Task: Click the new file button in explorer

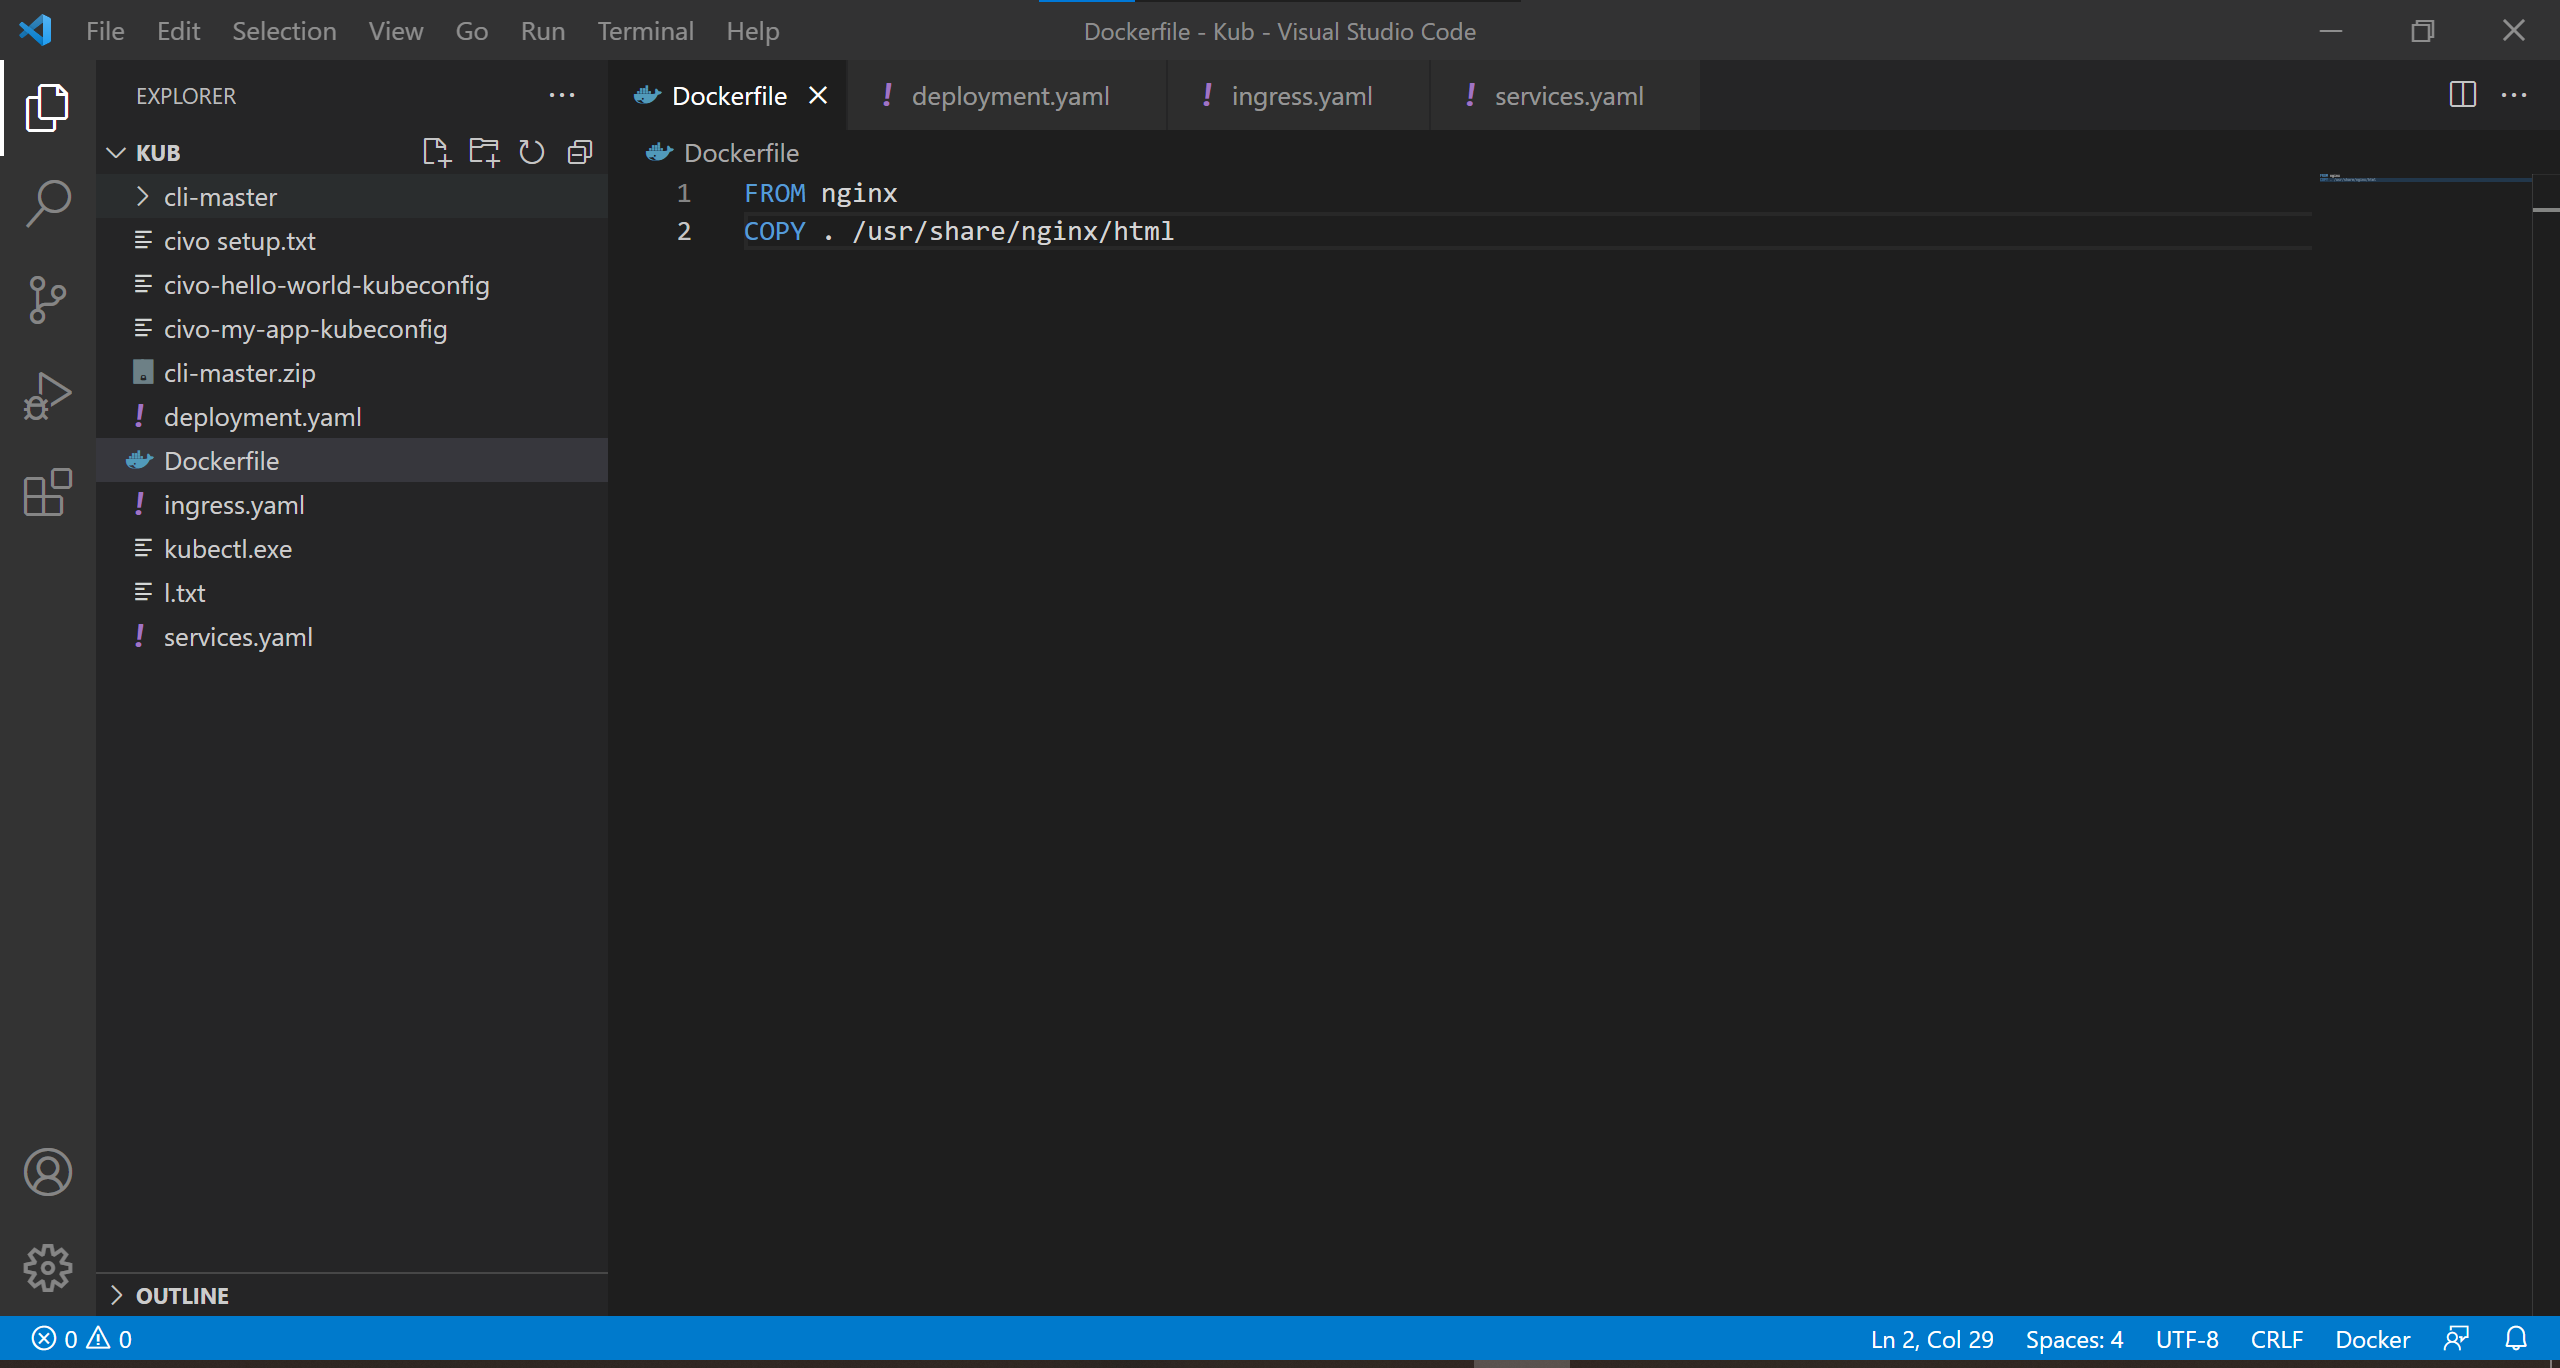Action: (x=435, y=151)
